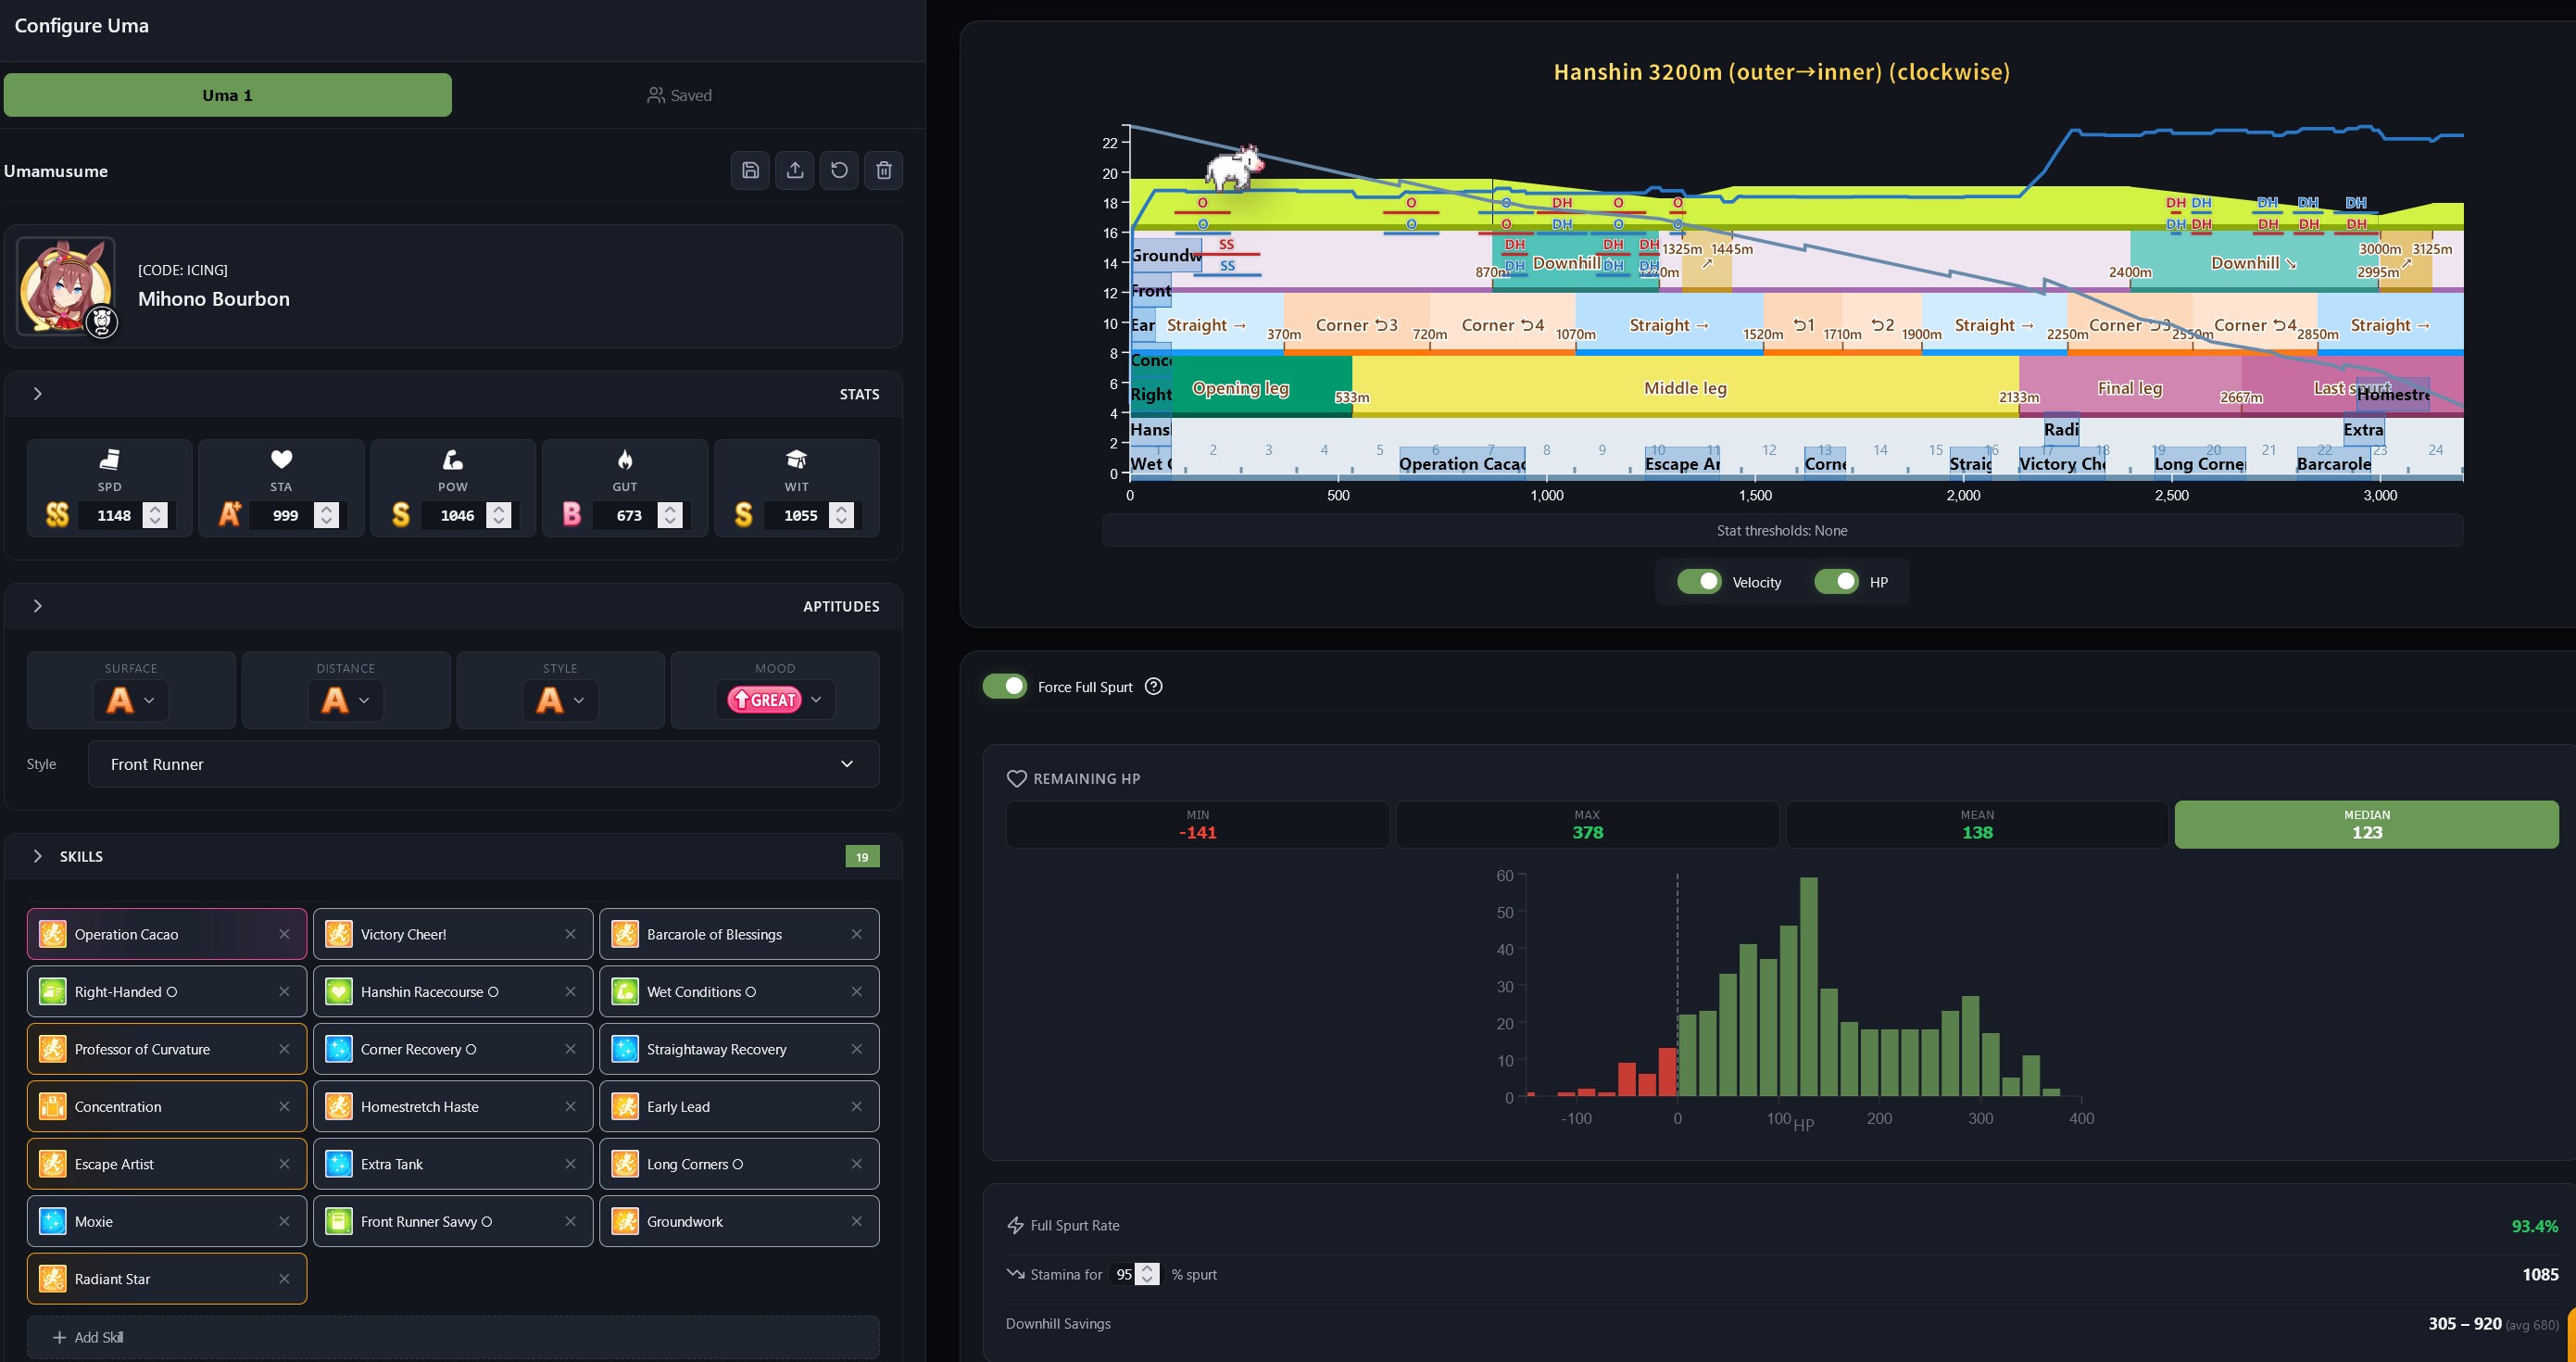Click the reset Uma icon
The height and width of the screenshot is (1362, 2576).
[839, 170]
